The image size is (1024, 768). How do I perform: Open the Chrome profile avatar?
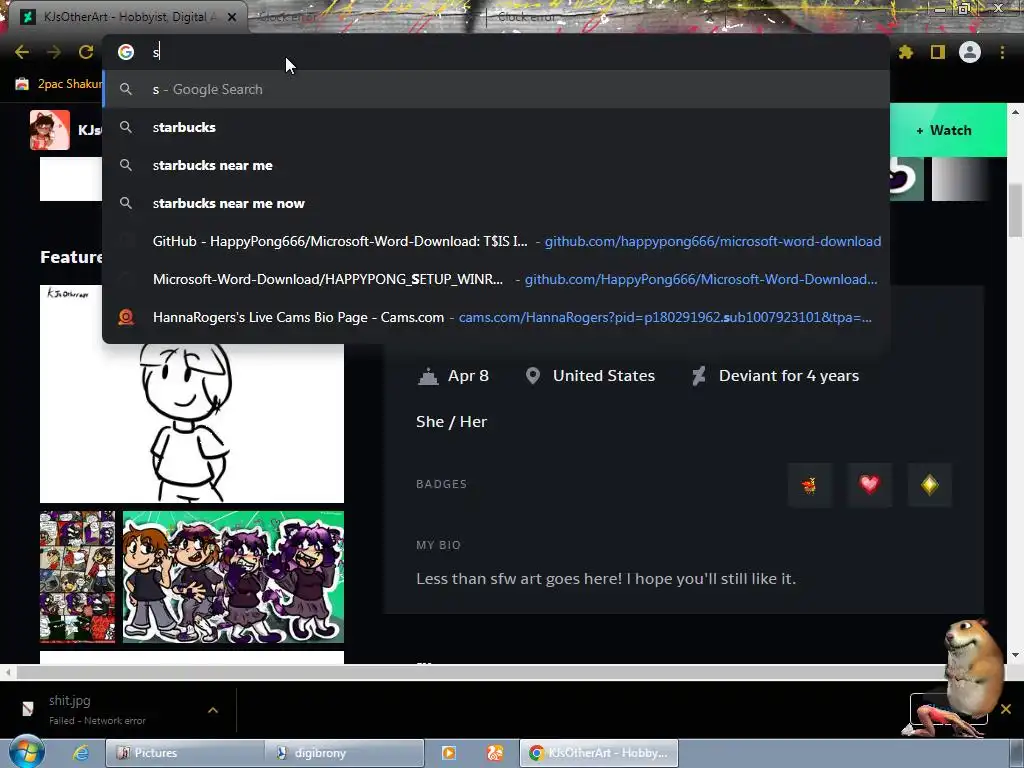[x=970, y=52]
